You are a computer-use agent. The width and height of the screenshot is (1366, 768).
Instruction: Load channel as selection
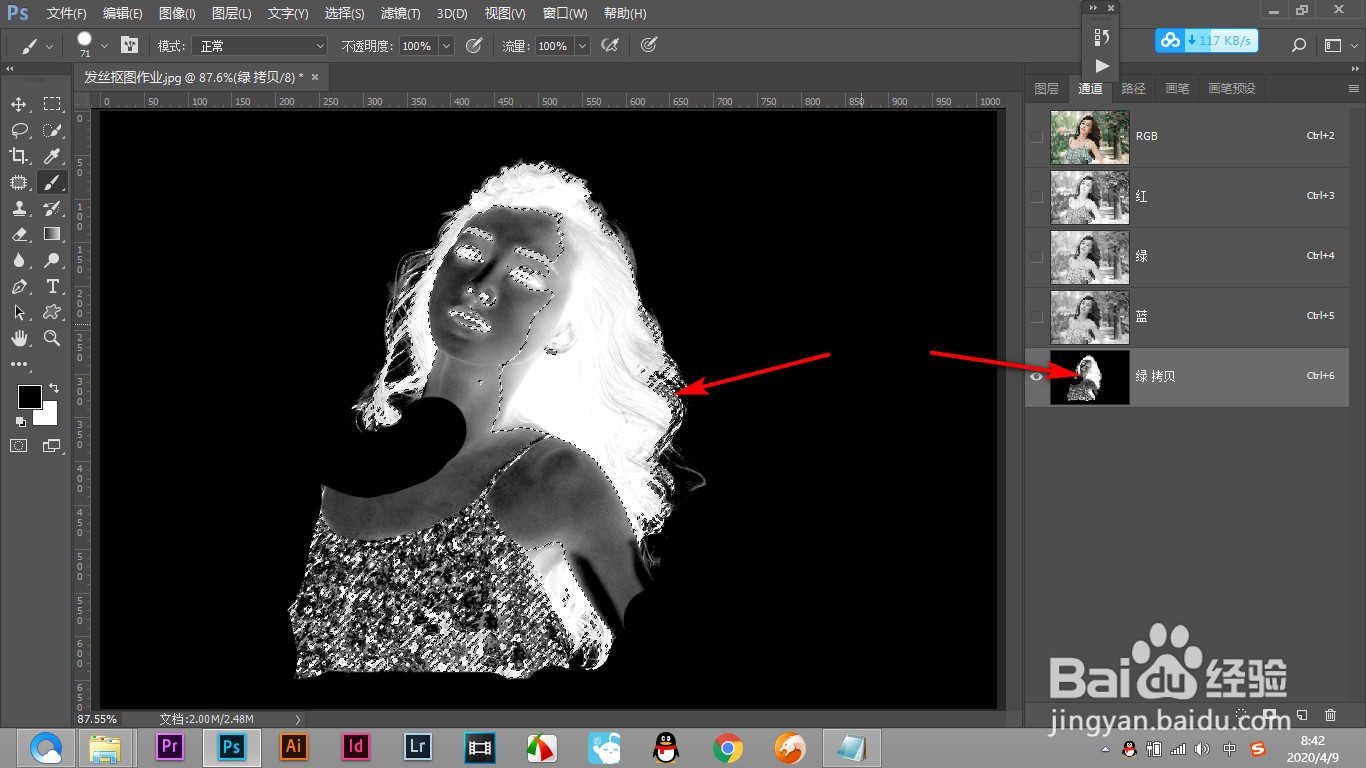[1241, 715]
